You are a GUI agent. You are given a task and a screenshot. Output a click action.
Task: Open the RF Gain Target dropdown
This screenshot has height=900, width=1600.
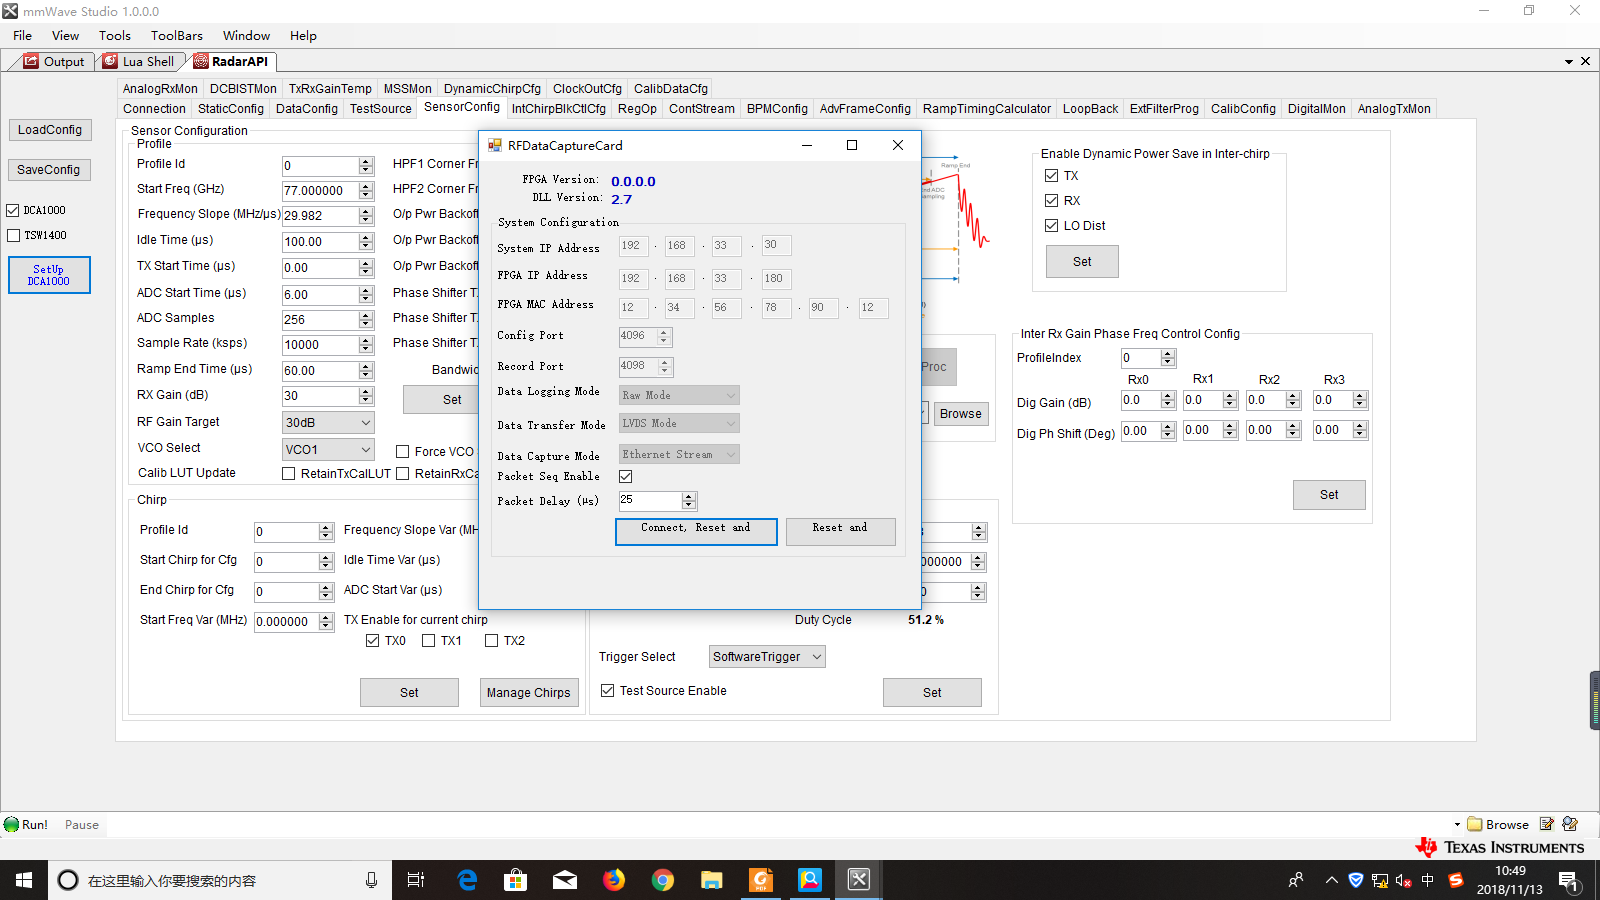coord(328,423)
